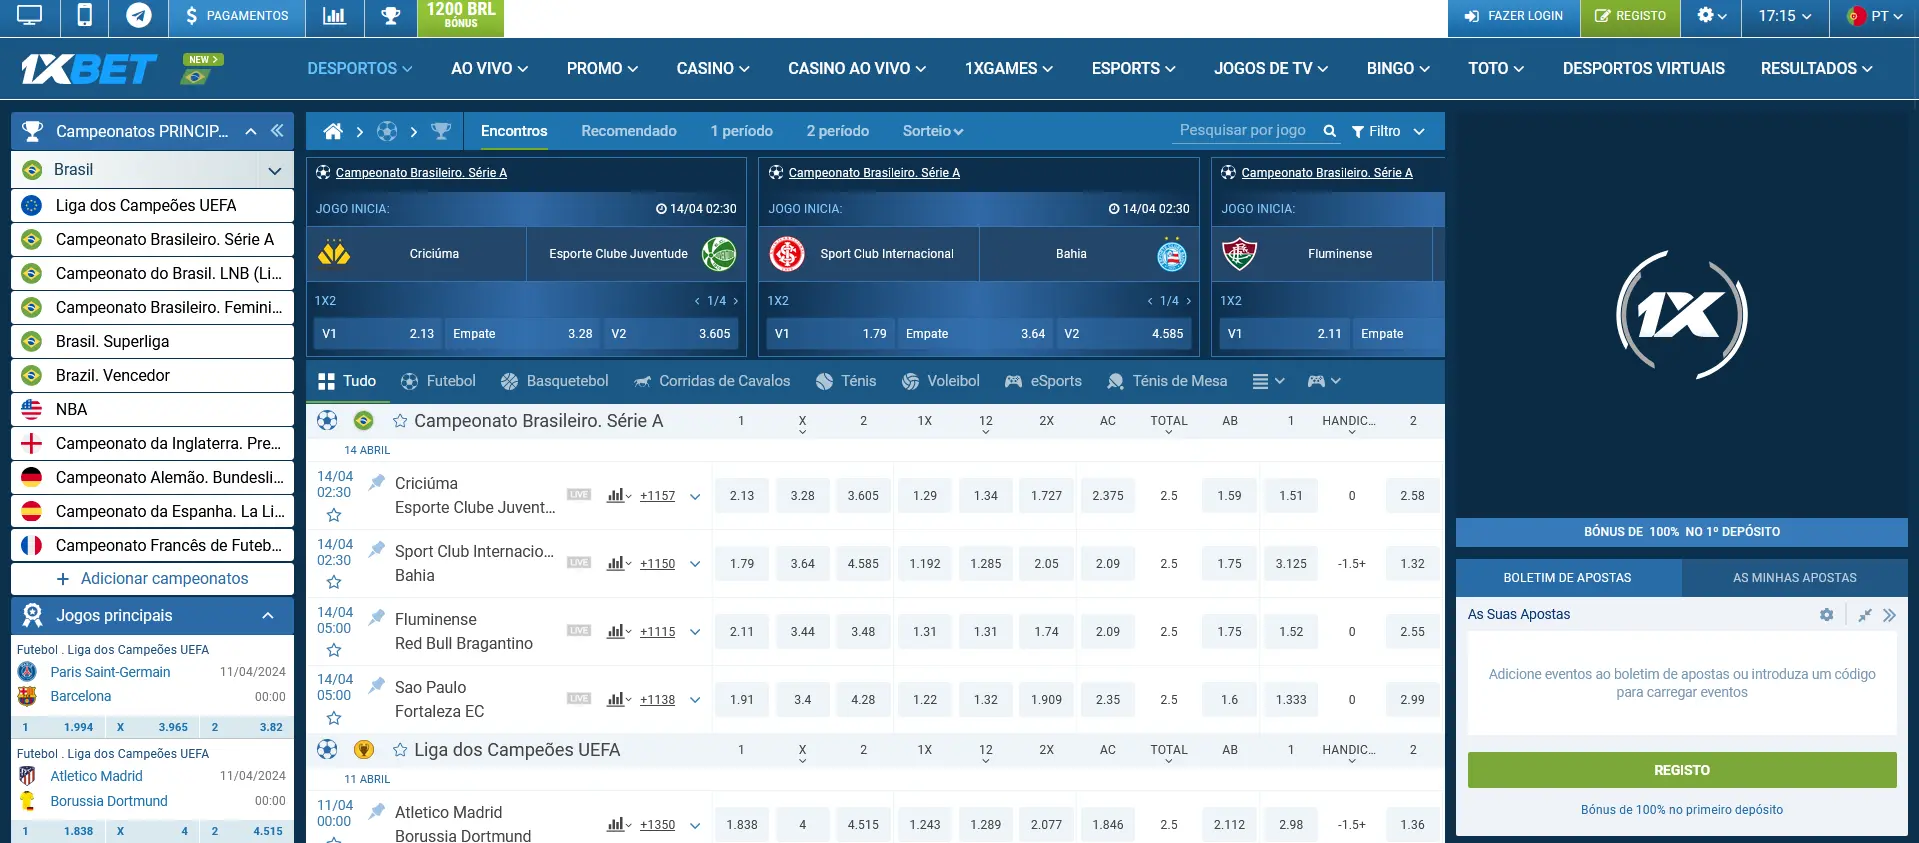Open Bónus de 100% no primeiro depósito link
The image size is (1919, 843).
(x=1682, y=810)
